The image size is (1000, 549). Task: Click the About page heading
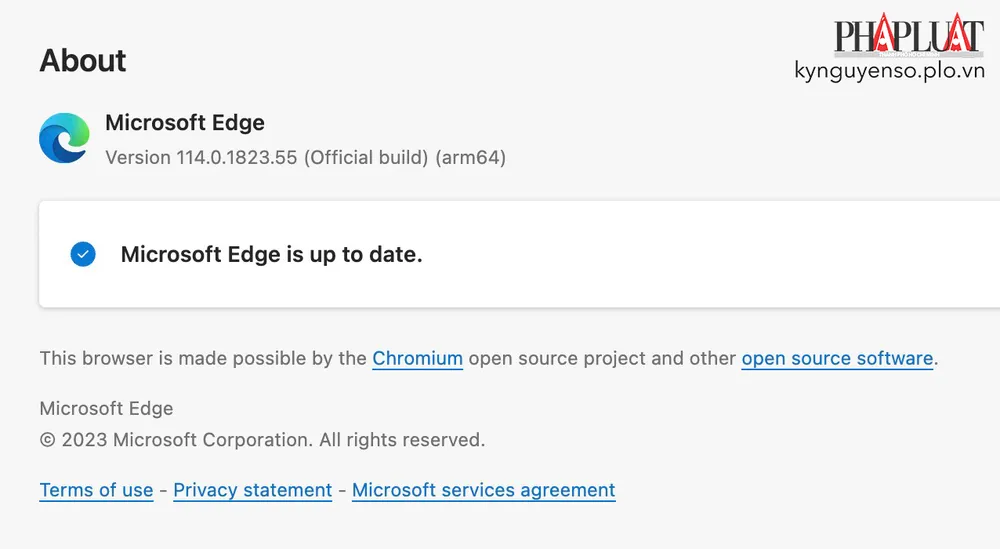click(x=83, y=60)
